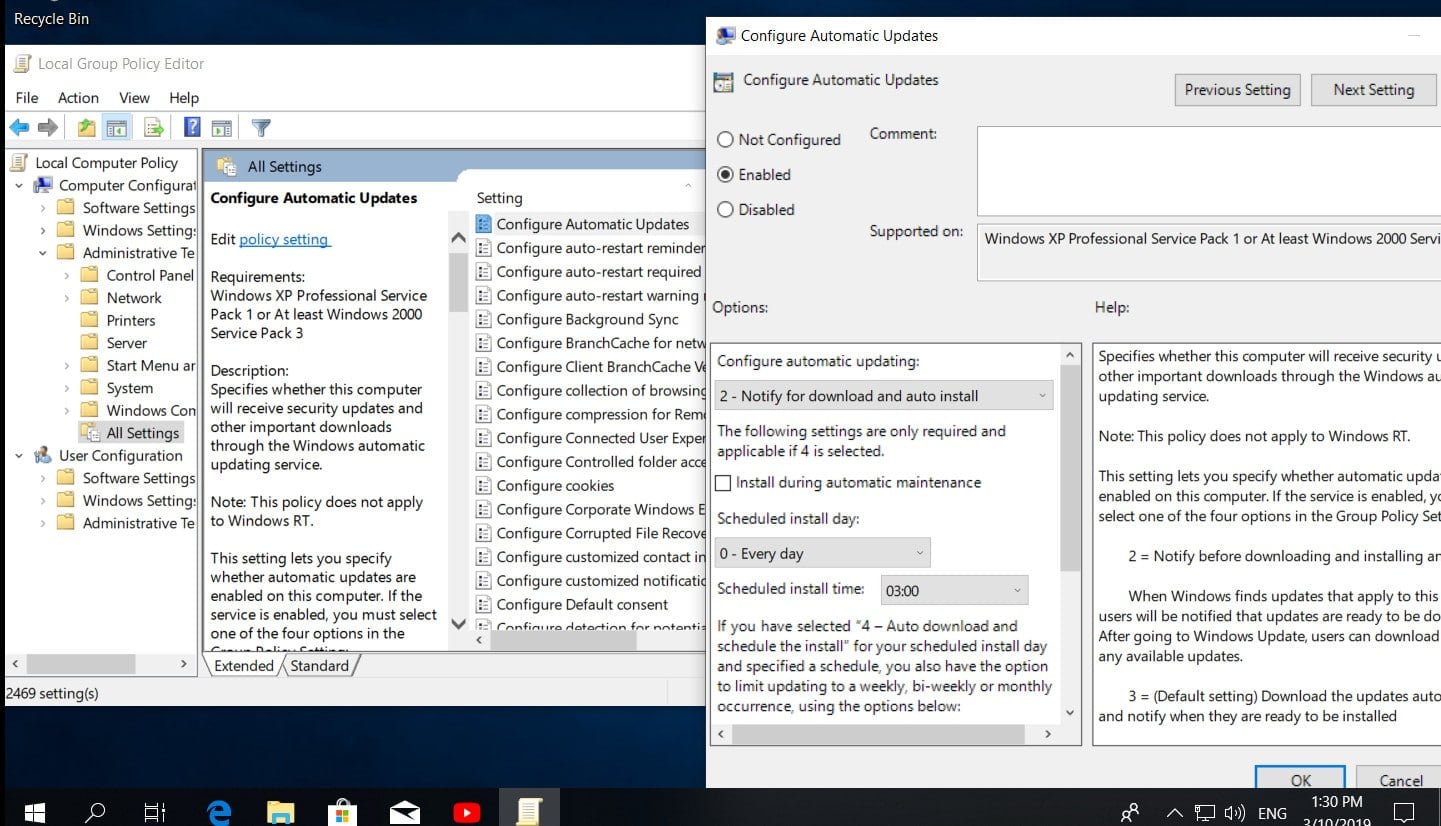
Task: Go up one level in tree
Action: [87, 128]
